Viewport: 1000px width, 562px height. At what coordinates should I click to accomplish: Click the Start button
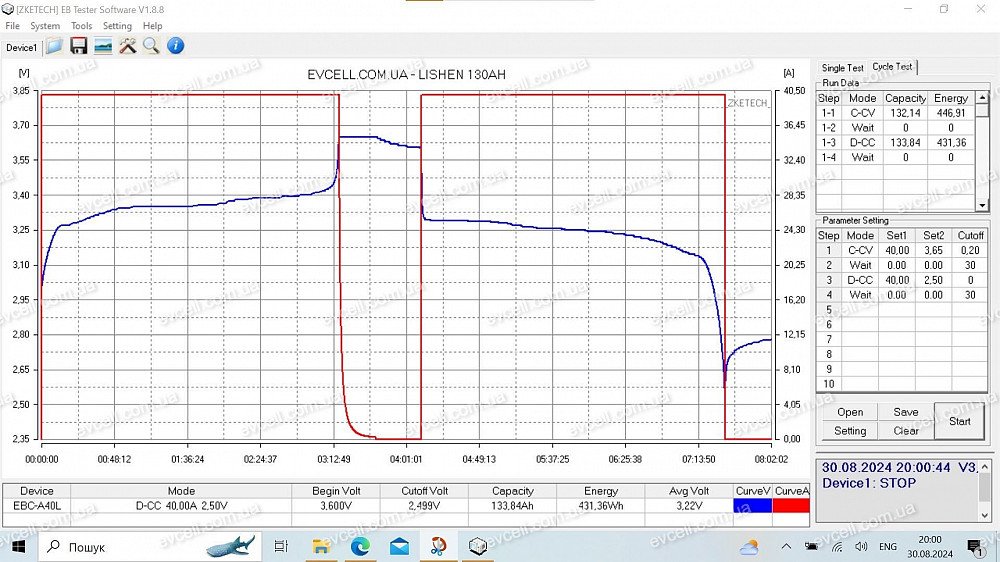959,421
